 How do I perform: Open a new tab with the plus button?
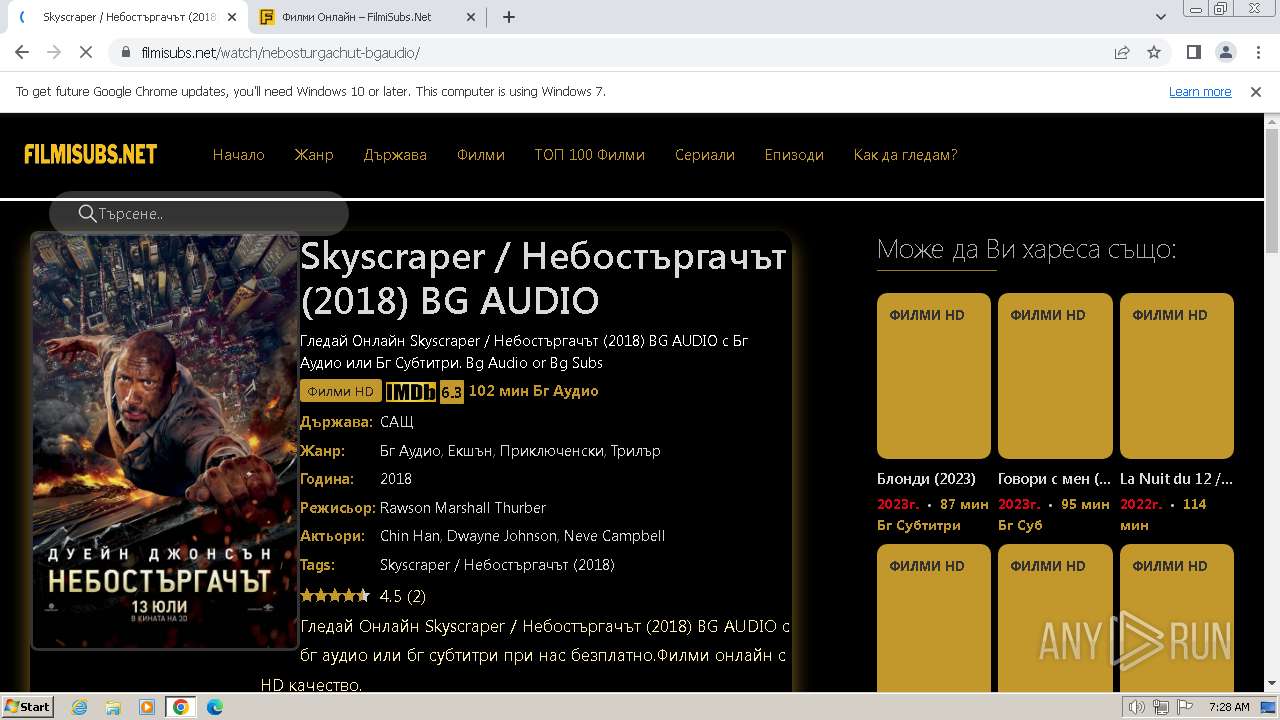(509, 17)
